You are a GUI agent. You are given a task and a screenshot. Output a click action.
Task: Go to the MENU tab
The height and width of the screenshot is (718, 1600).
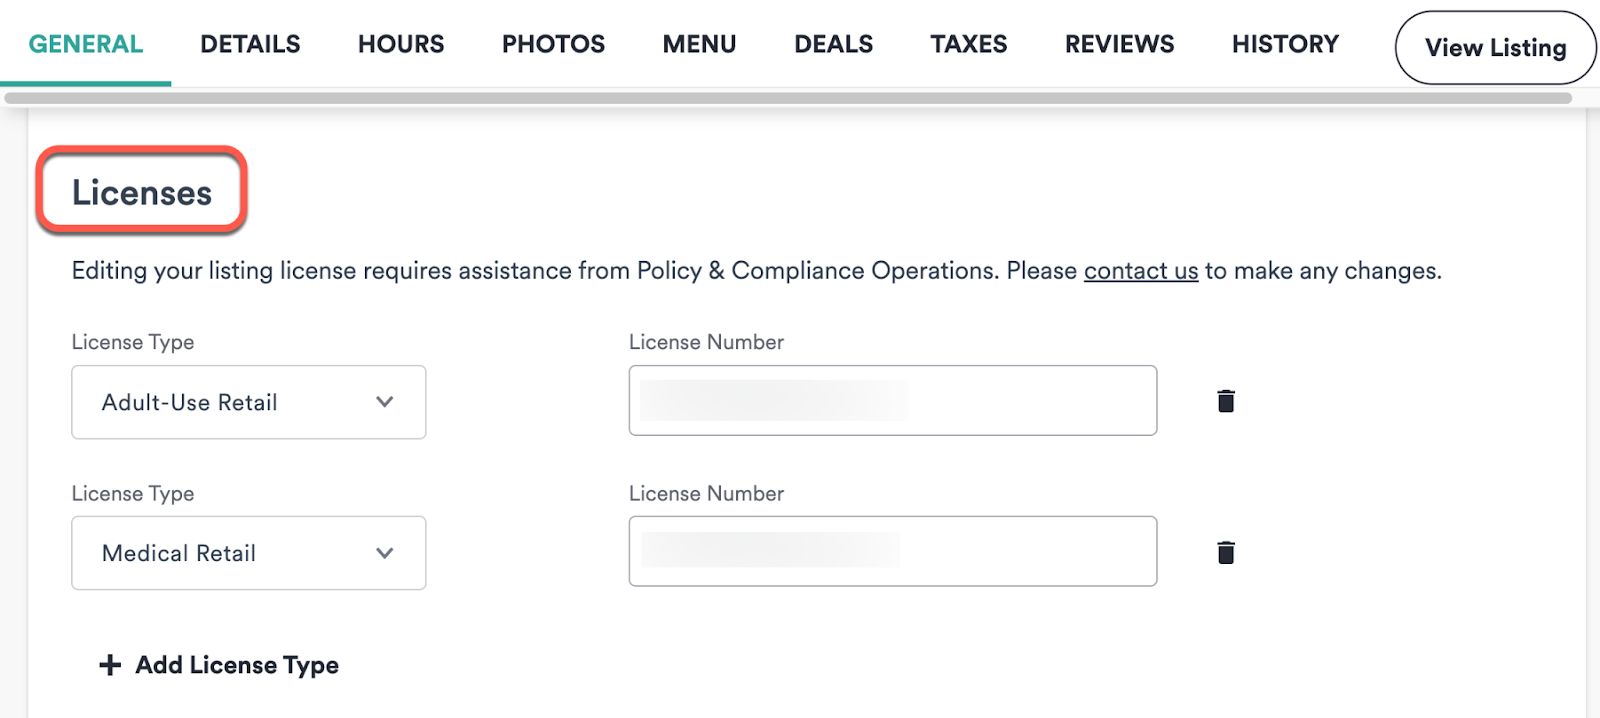click(x=699, y=43)
